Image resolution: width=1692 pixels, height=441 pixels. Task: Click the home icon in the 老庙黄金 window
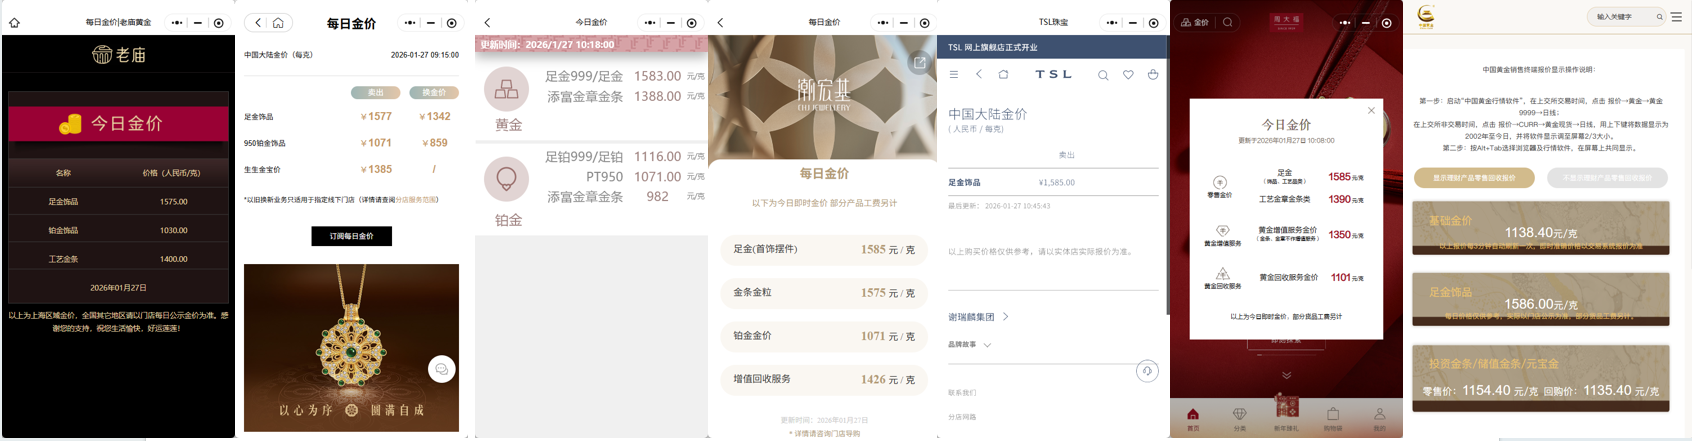click(x=14, y=23)
